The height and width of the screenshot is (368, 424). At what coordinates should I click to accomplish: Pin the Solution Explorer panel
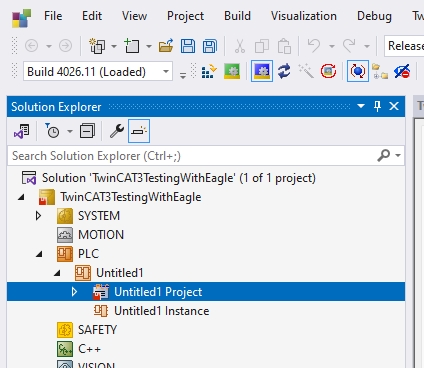click(x=377, y=107)
